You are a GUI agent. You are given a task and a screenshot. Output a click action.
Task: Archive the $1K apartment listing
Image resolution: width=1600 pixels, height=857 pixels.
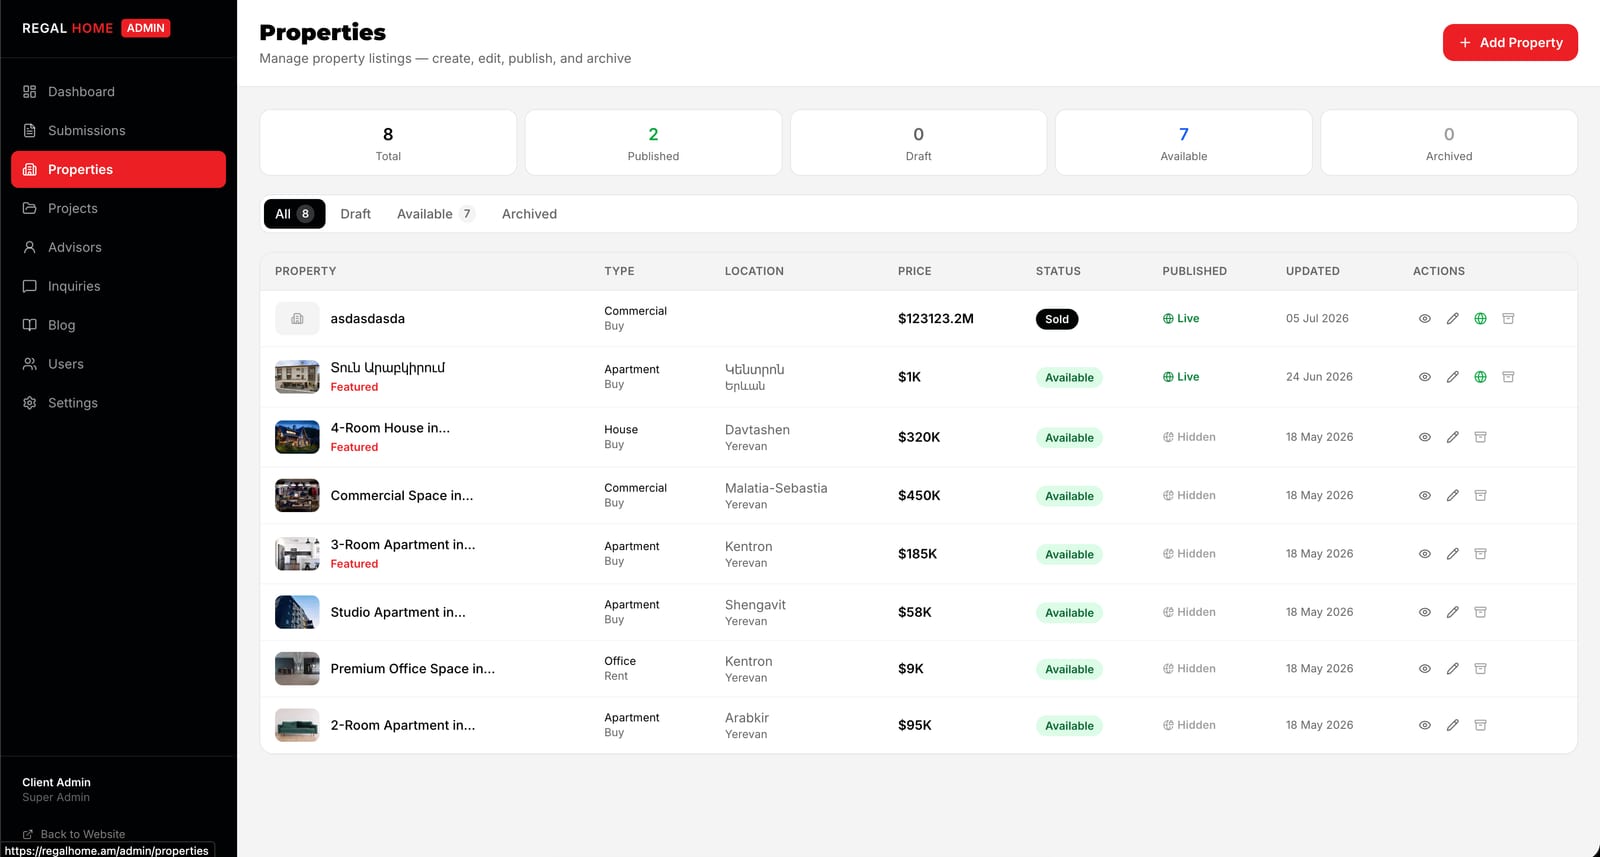(1508, 377)
